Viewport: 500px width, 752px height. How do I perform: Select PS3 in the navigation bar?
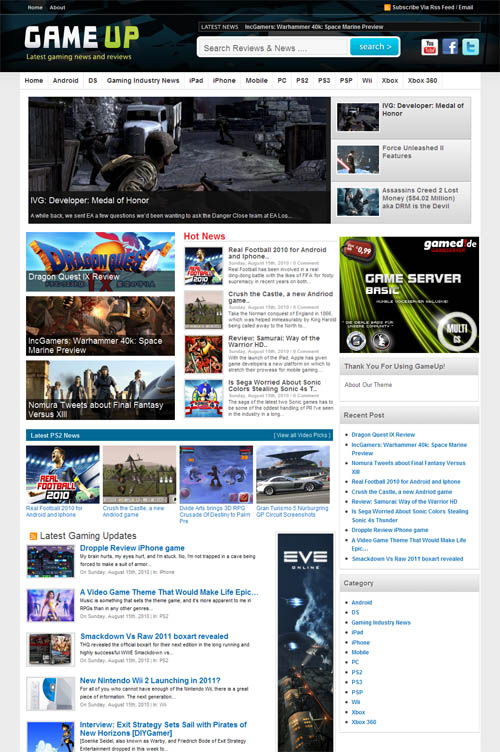click(324, 81)
